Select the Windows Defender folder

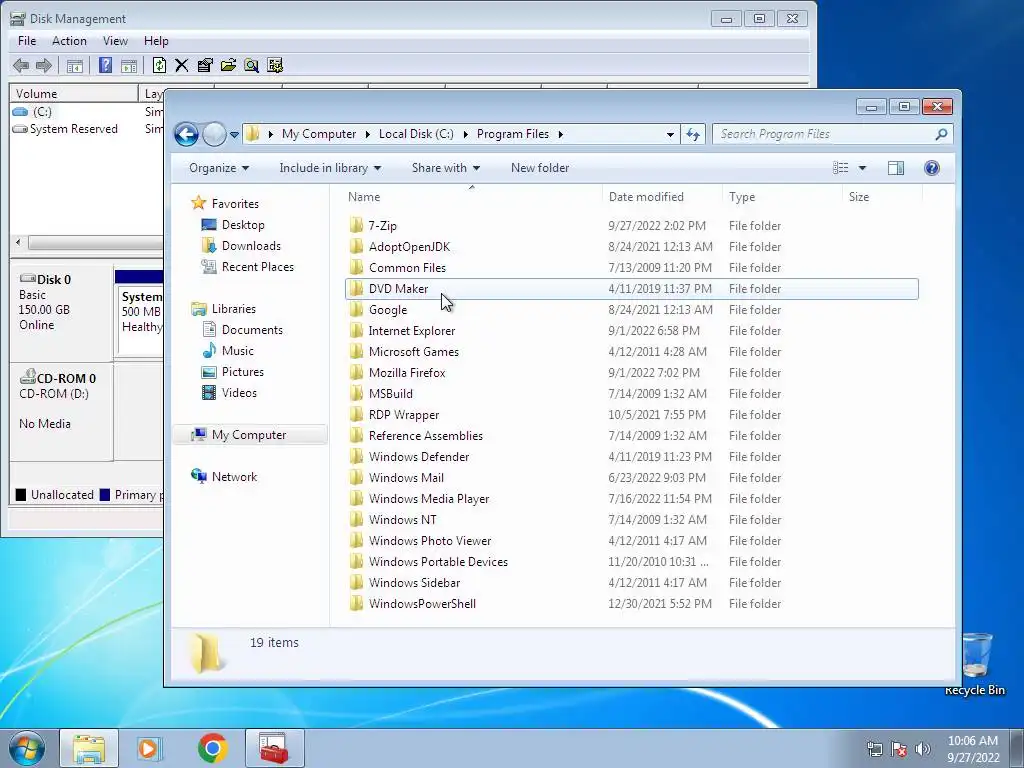[x=632, y=457]
